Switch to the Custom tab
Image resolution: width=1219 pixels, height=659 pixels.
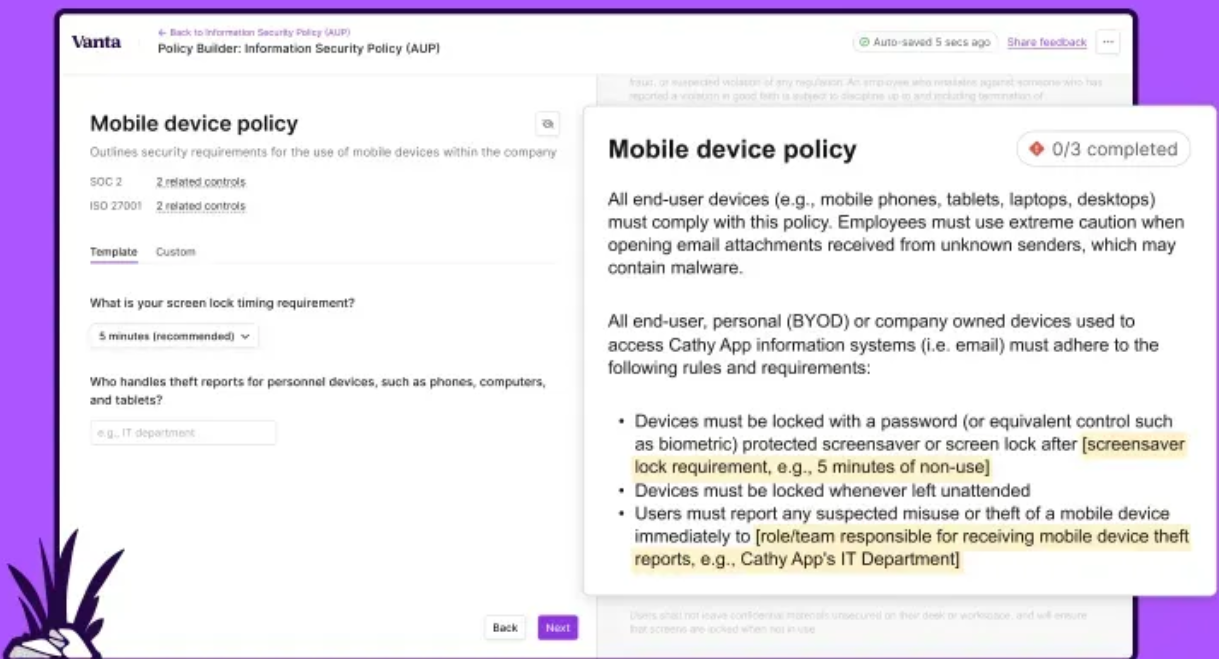tap(175, 252)
